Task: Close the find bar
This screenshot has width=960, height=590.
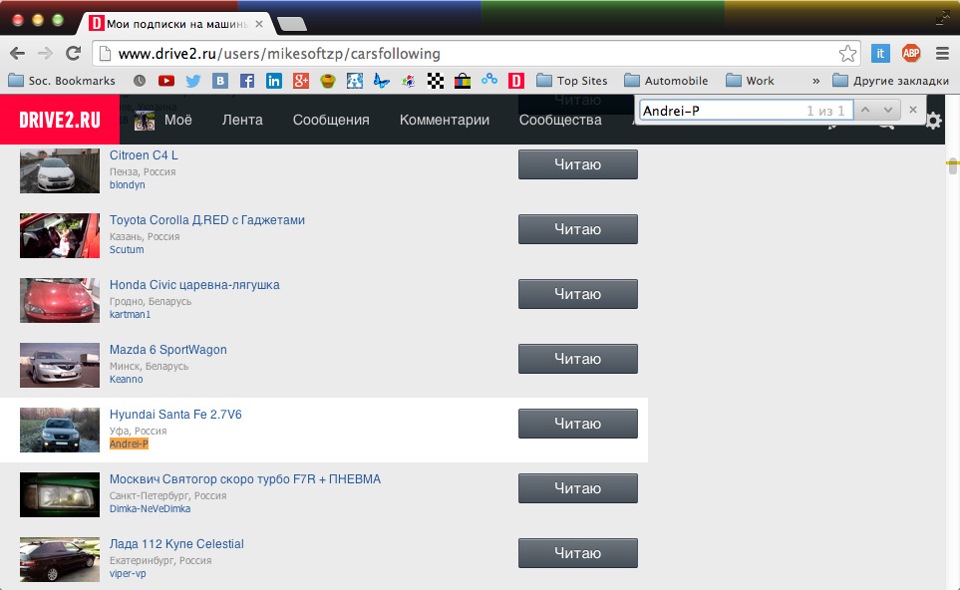Action: point(913,110)
